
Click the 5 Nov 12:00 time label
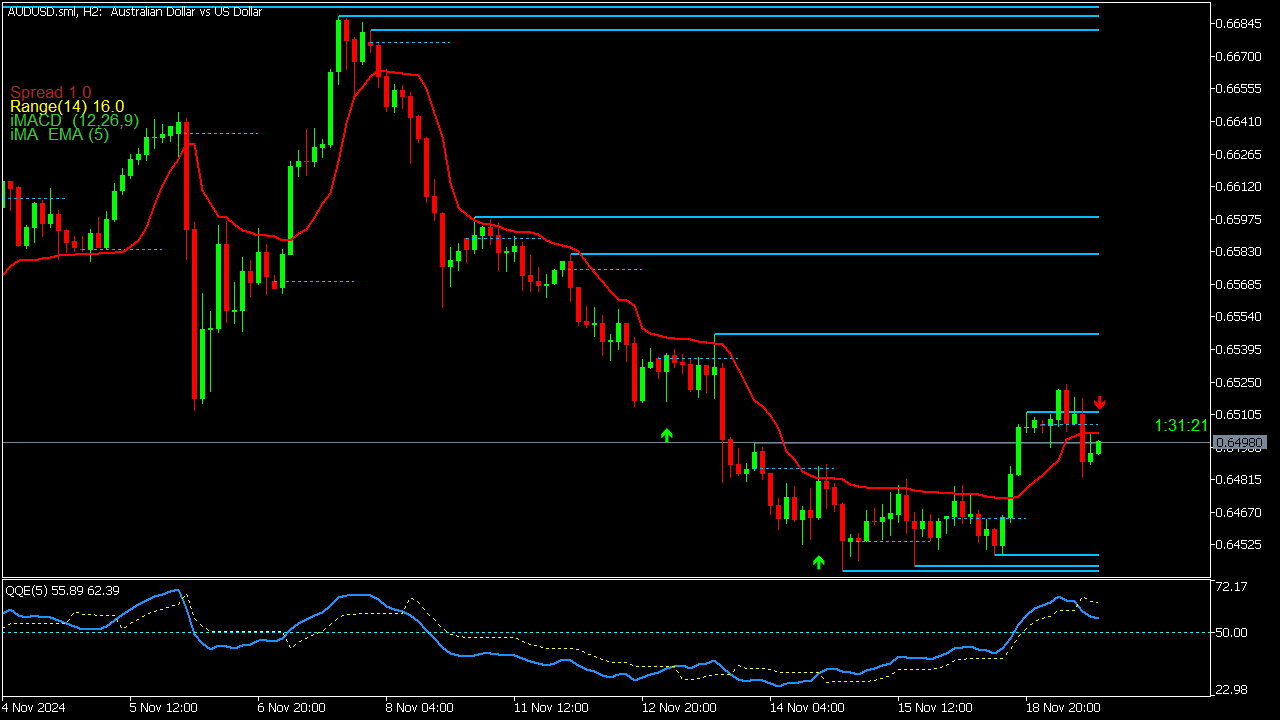[x=163, y=707]
